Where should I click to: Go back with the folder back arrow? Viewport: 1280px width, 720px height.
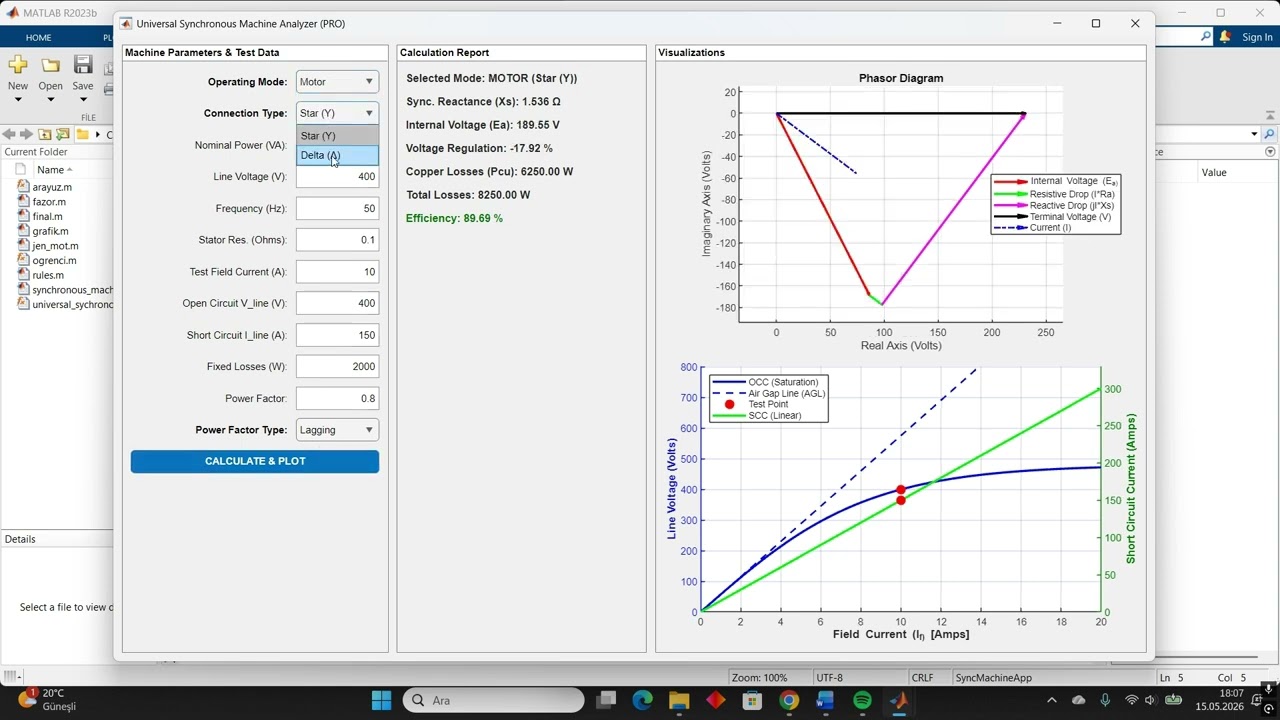pyautogui.click(x=9, y=134)
